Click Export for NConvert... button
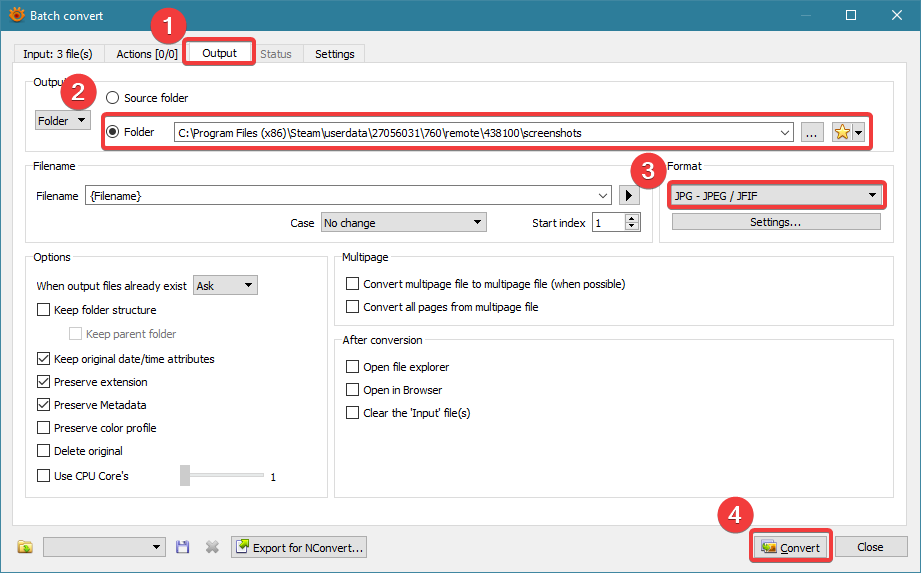The height and width of the screenshot is (573, 921). (x=299, y=547)
